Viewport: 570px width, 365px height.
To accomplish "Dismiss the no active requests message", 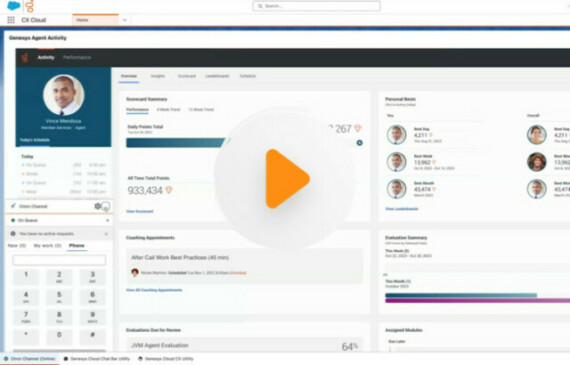I will pyautogui.click(x=106, y=234).
